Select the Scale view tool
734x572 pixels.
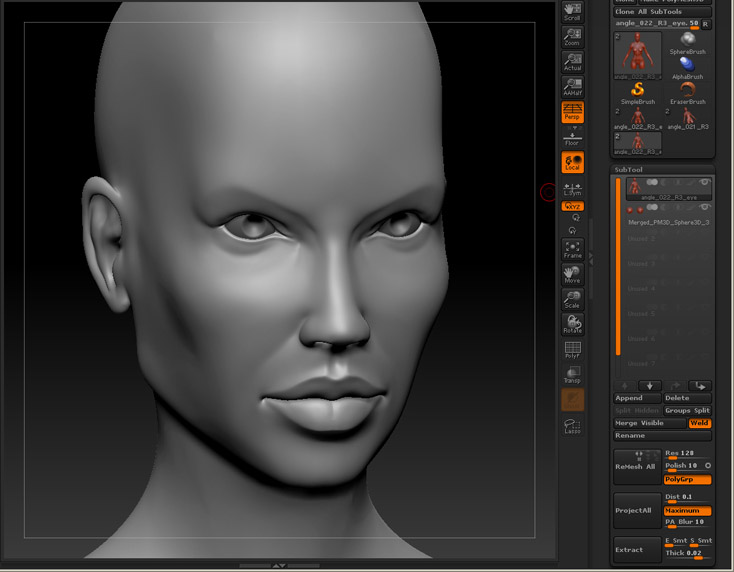(573, 300)
